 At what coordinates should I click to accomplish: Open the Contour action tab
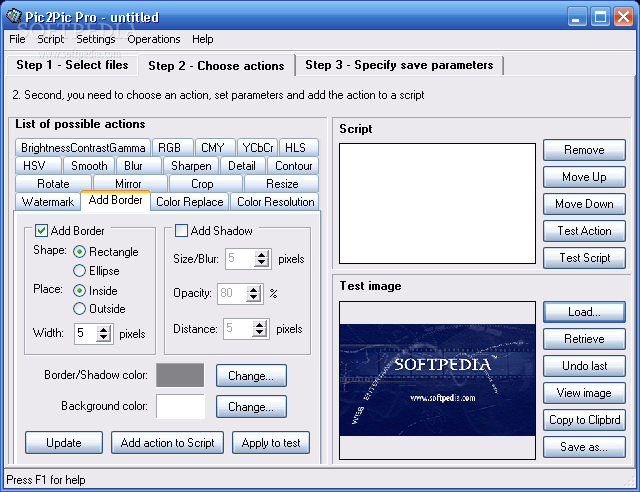293,166
